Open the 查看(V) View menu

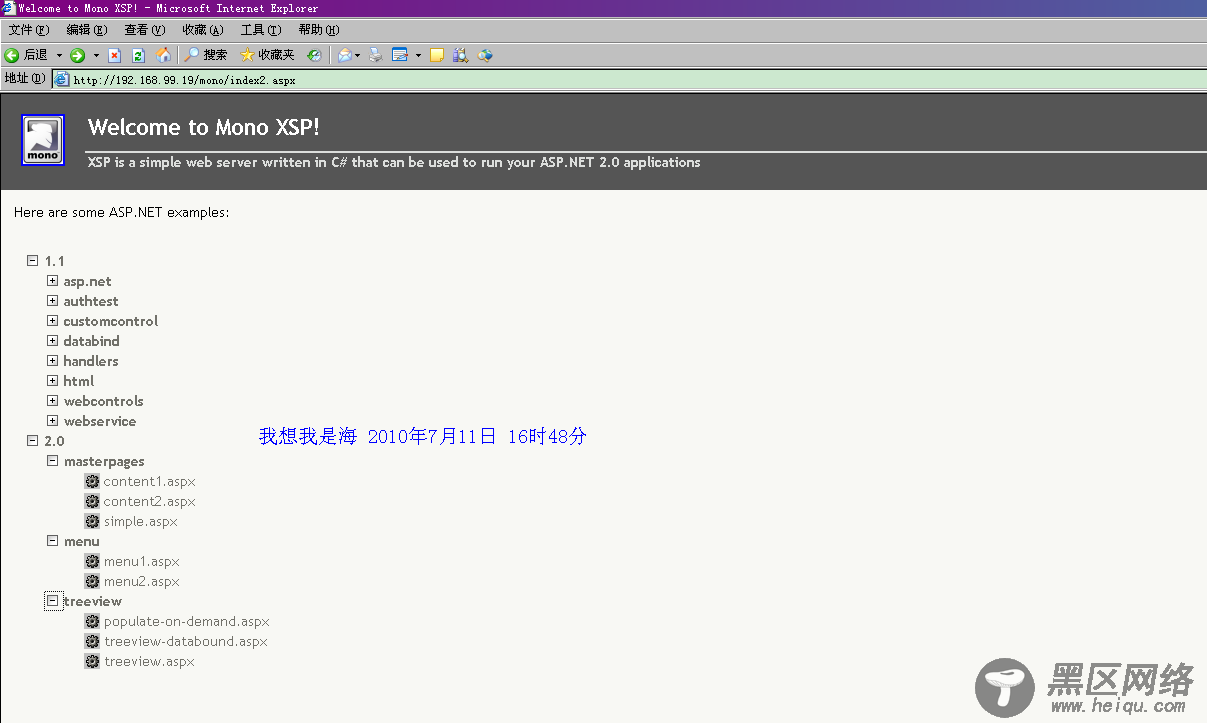tap(144, 30)
